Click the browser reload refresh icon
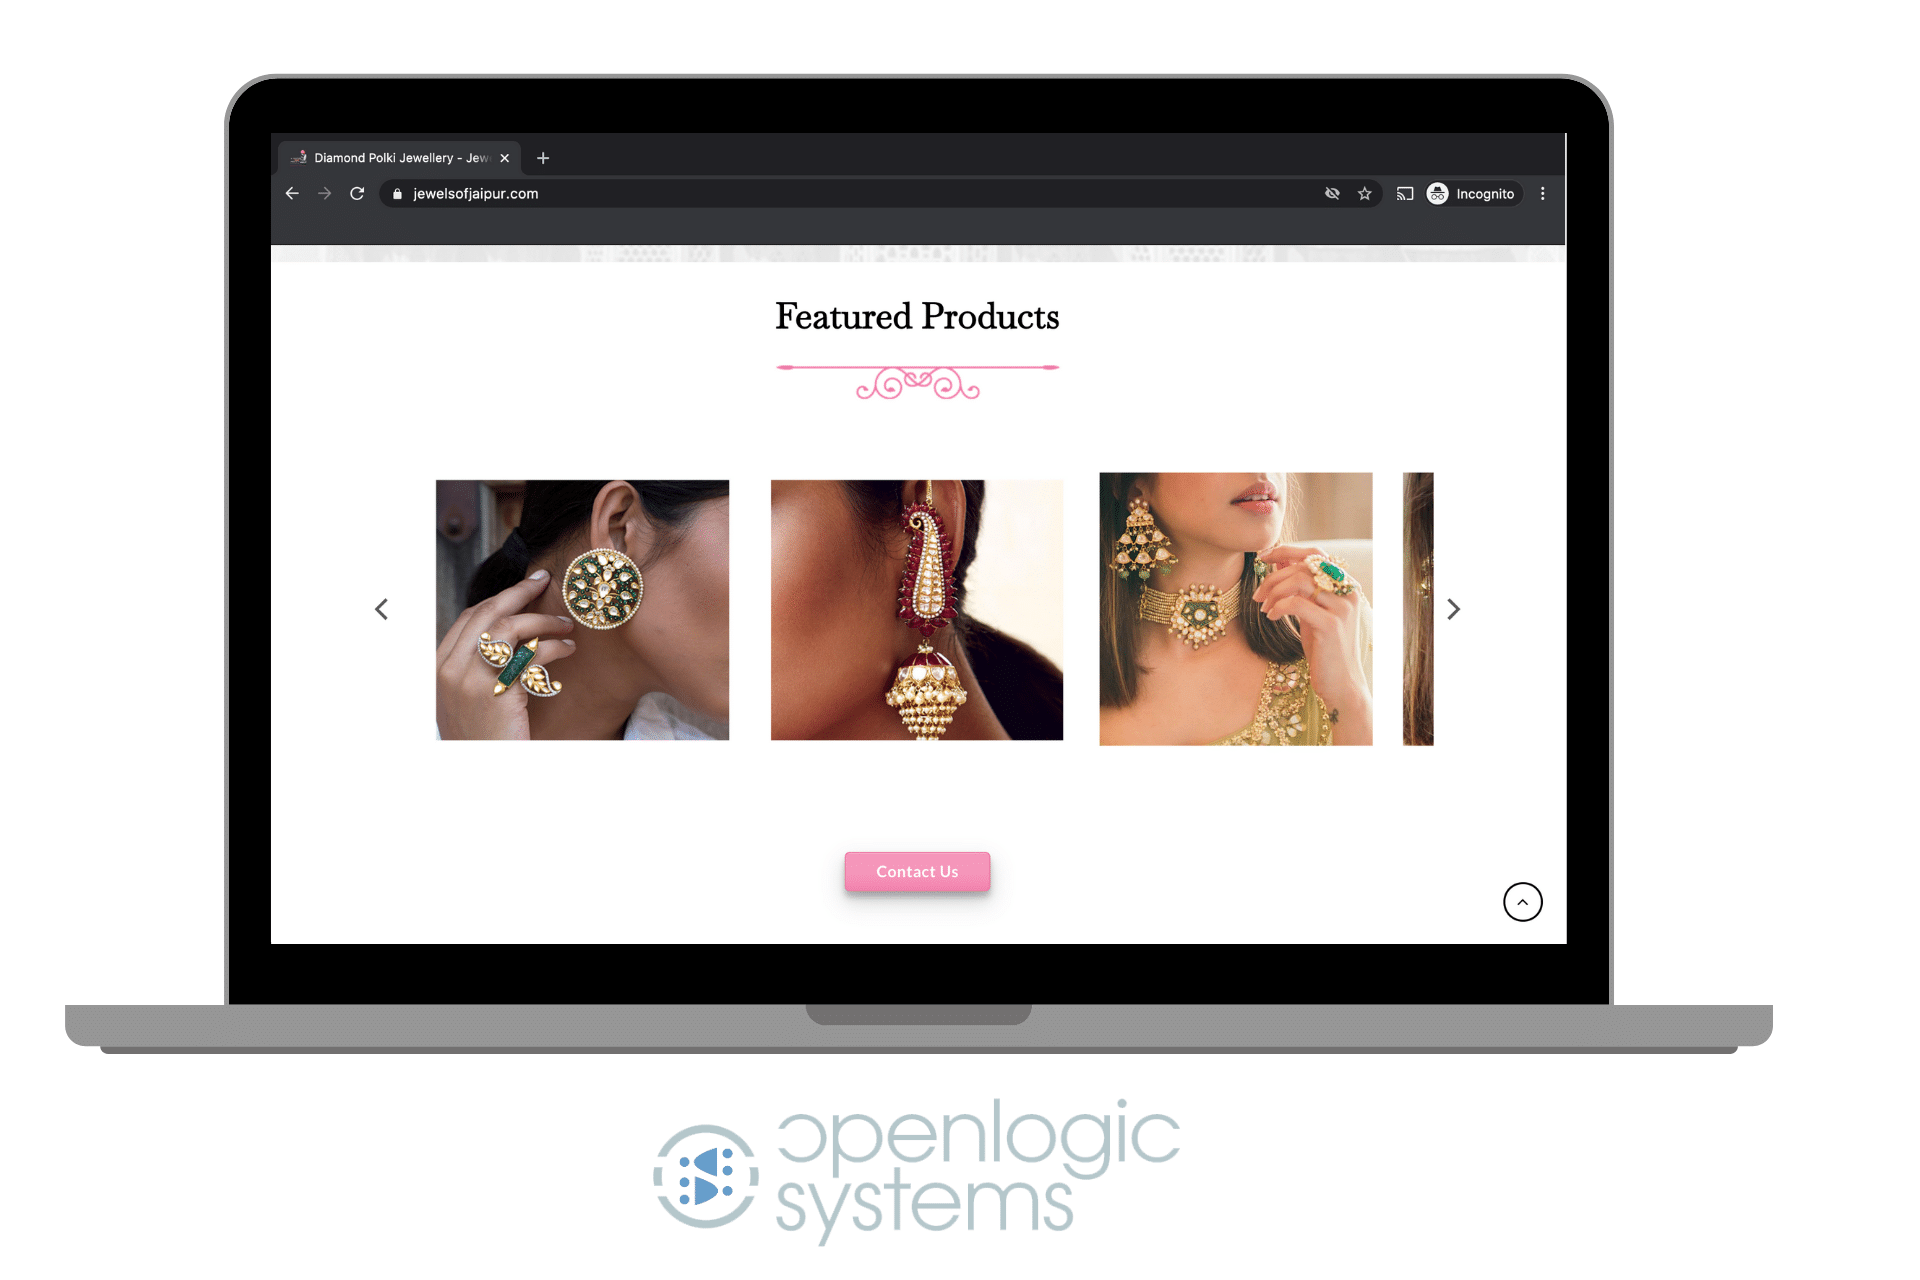Screen dimensions: 1920x1280 tap(359, 193)
